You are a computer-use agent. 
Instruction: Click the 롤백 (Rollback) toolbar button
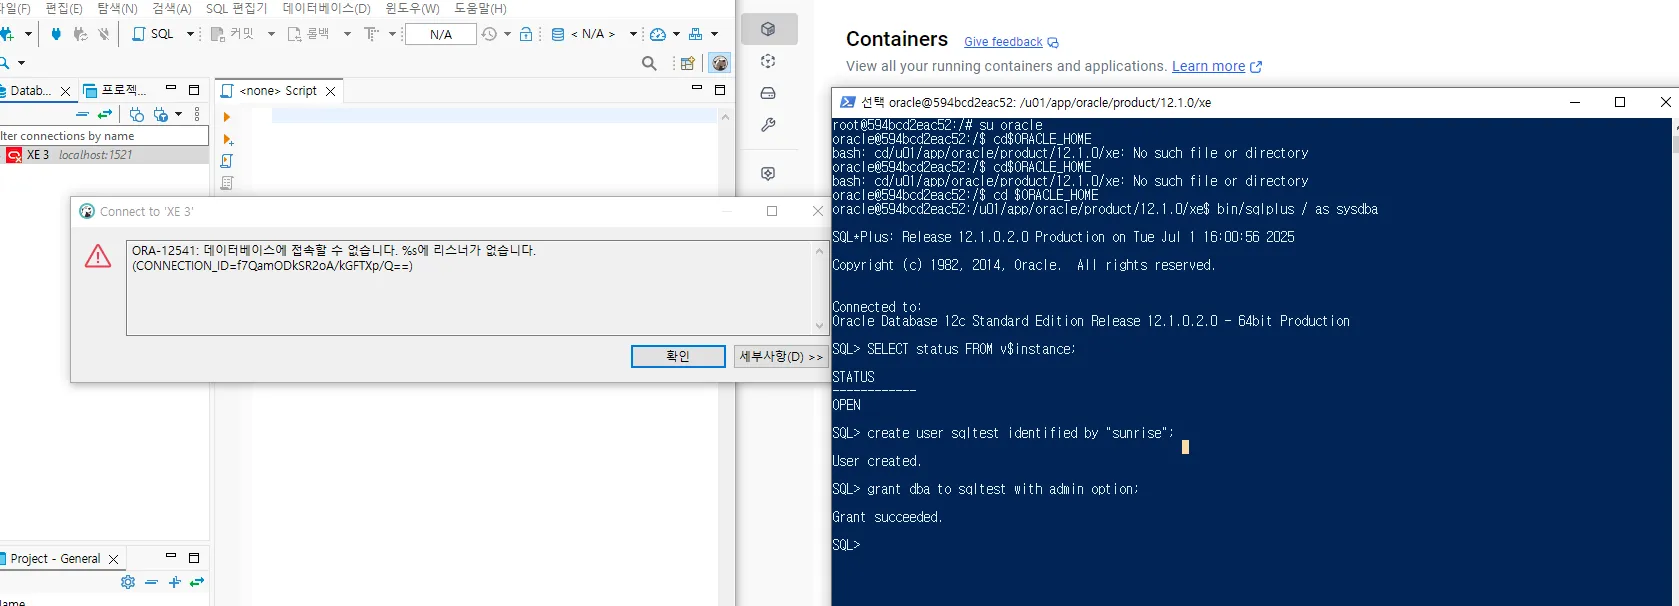[x=309, y=34]
